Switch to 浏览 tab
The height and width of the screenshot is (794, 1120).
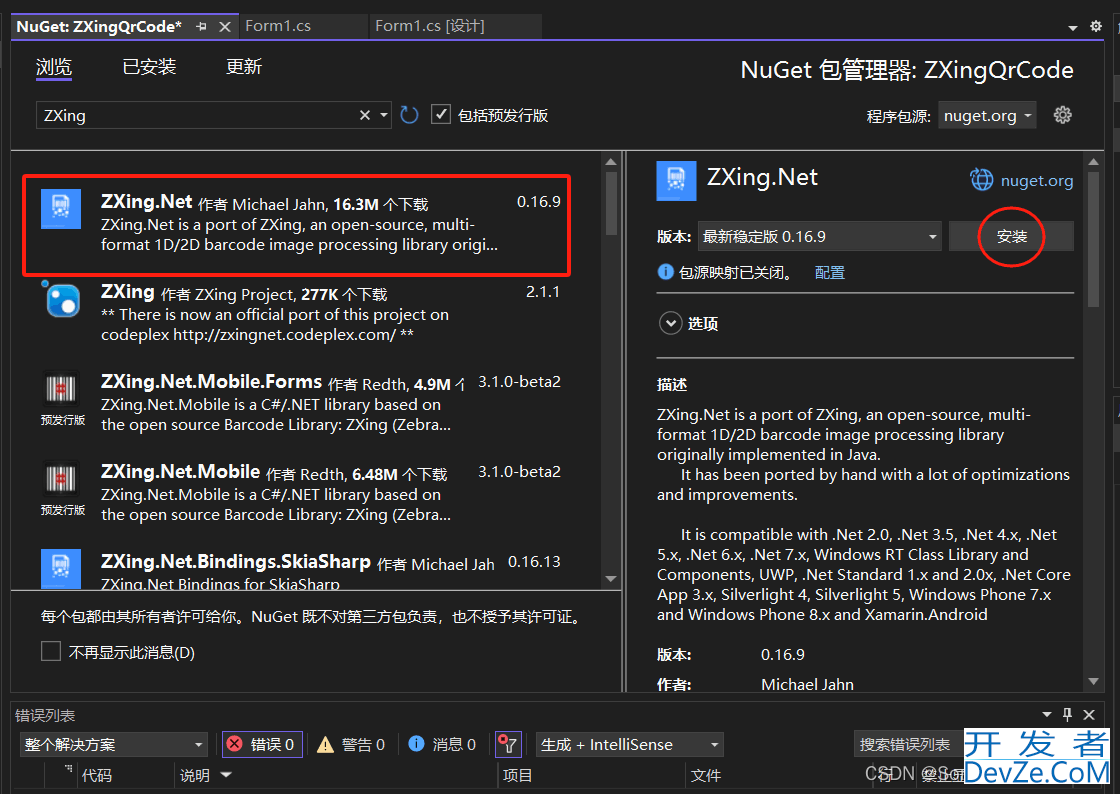click(x=54, y=67)
